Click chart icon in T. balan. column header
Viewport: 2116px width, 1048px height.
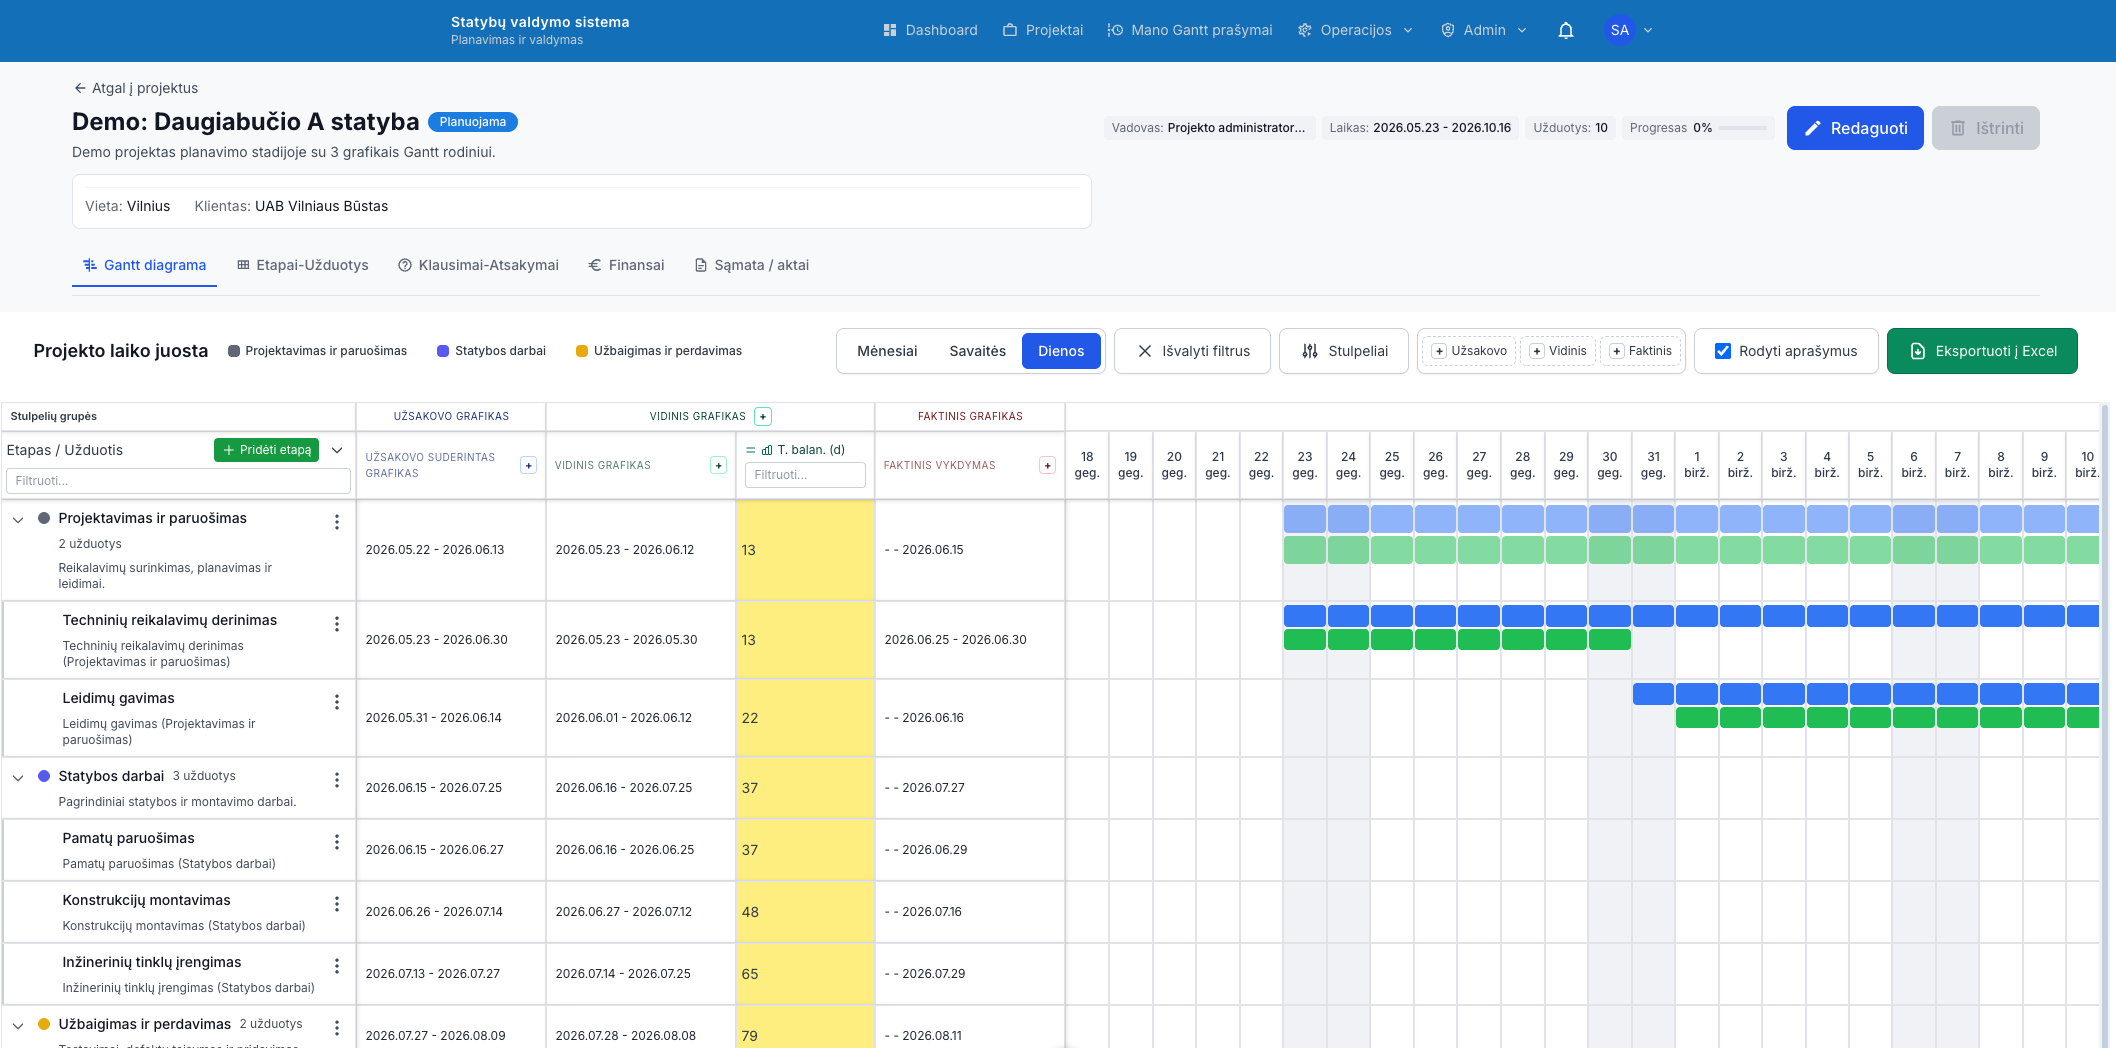coord(767,450)
